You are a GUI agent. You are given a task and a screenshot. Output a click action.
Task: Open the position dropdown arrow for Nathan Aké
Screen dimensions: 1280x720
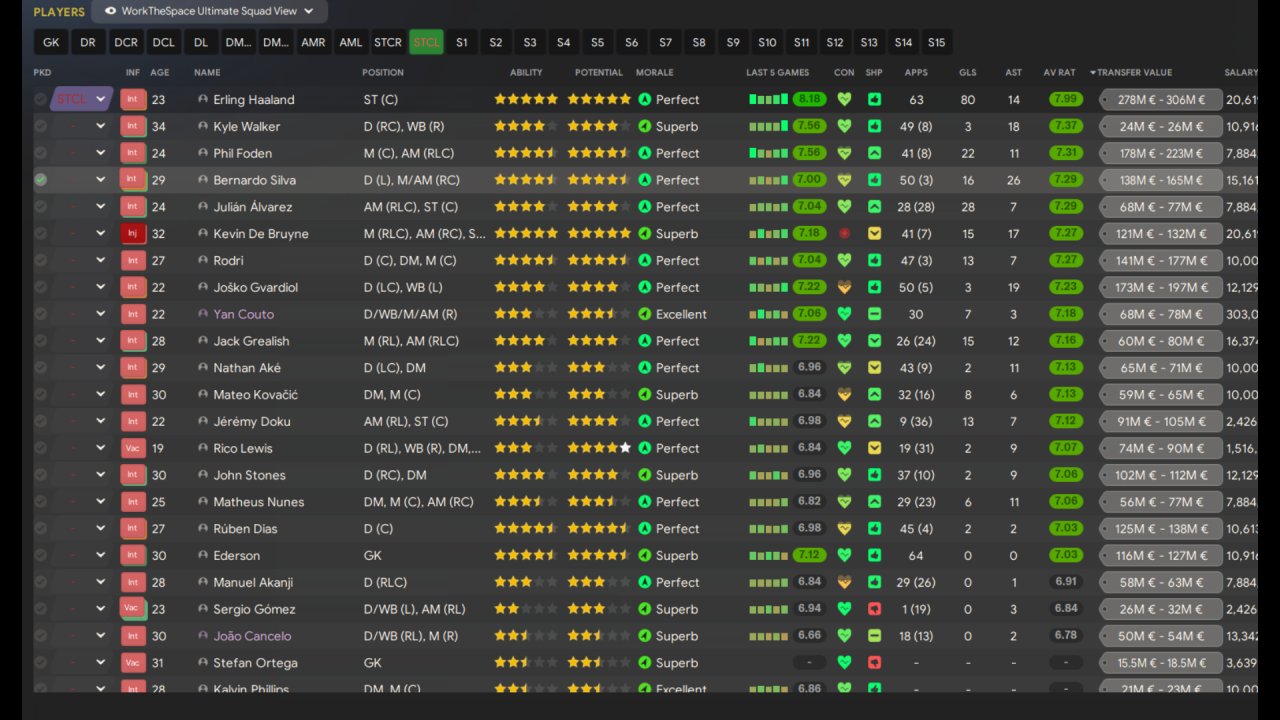click(x=100, y=368)
